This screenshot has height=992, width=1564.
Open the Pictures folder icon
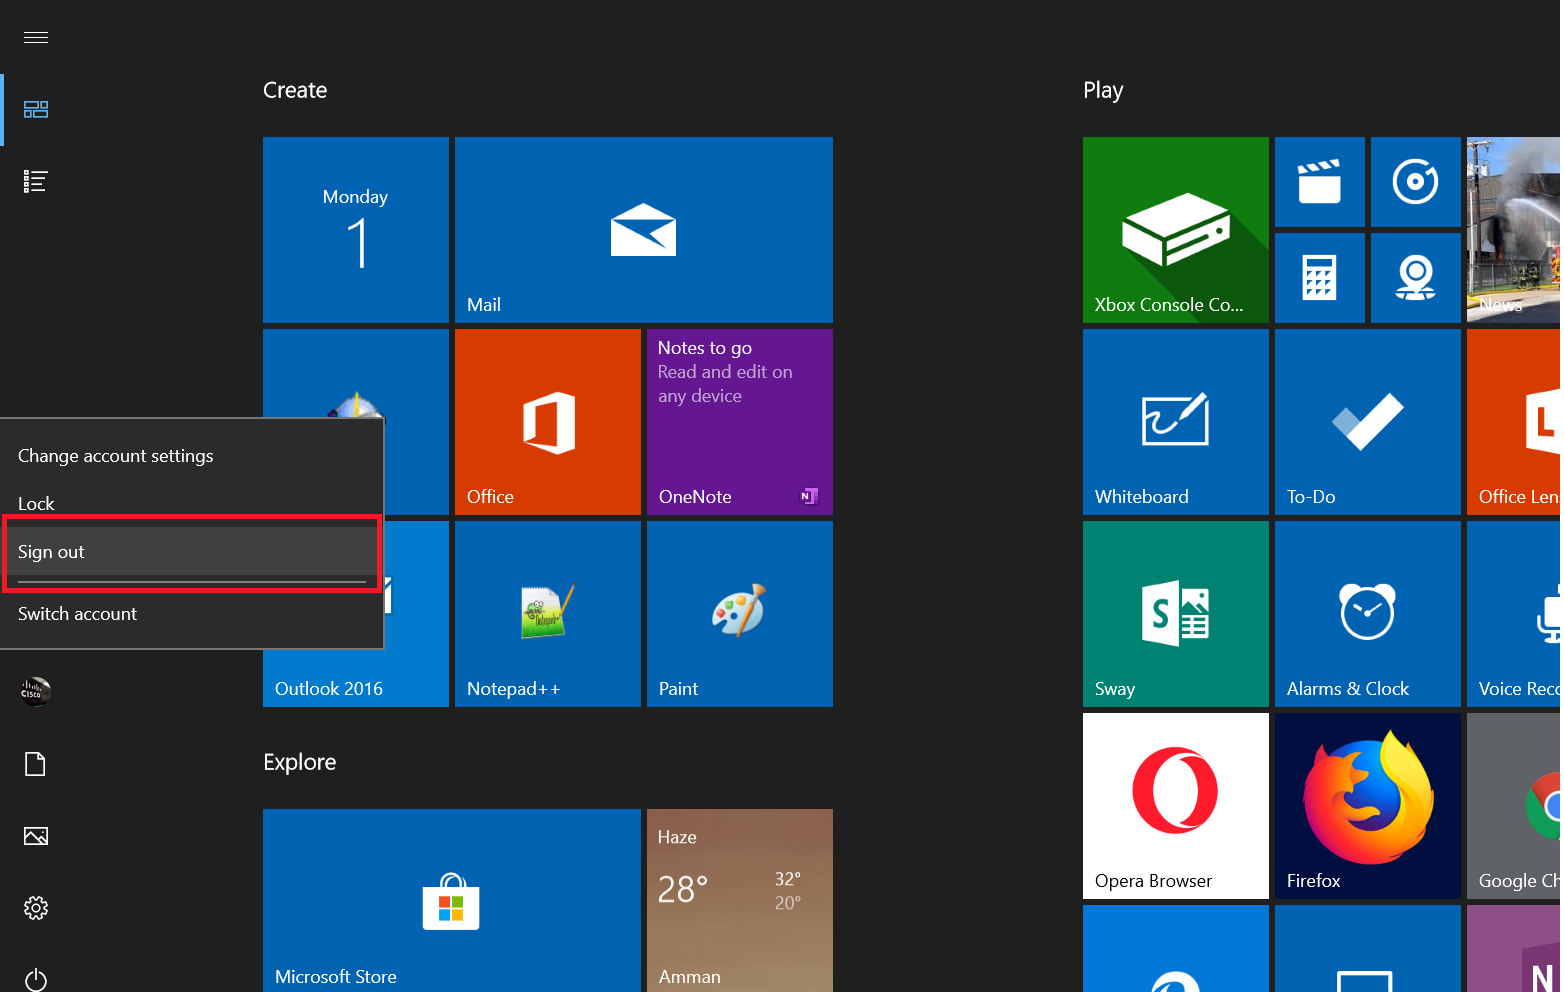coord(36,836)
